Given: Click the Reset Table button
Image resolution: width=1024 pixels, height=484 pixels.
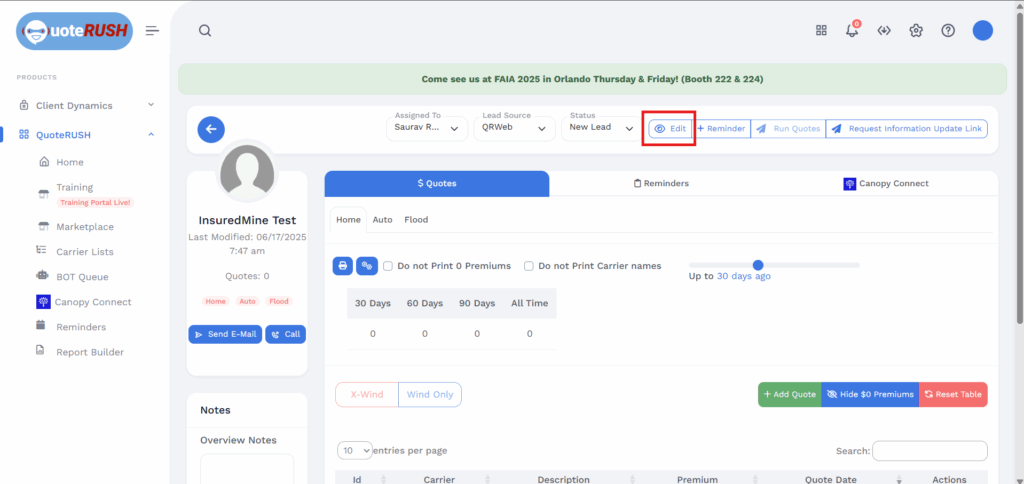Looking at the screenshot, I should [x=953, y=395].
